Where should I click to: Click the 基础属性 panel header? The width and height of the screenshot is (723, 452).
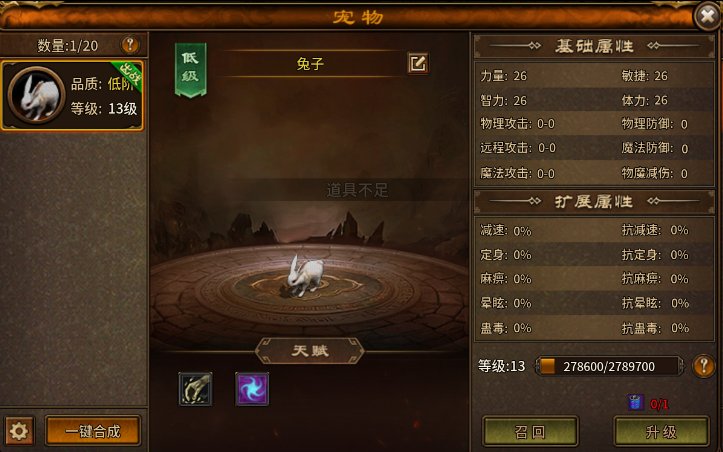tap(594, 46)
